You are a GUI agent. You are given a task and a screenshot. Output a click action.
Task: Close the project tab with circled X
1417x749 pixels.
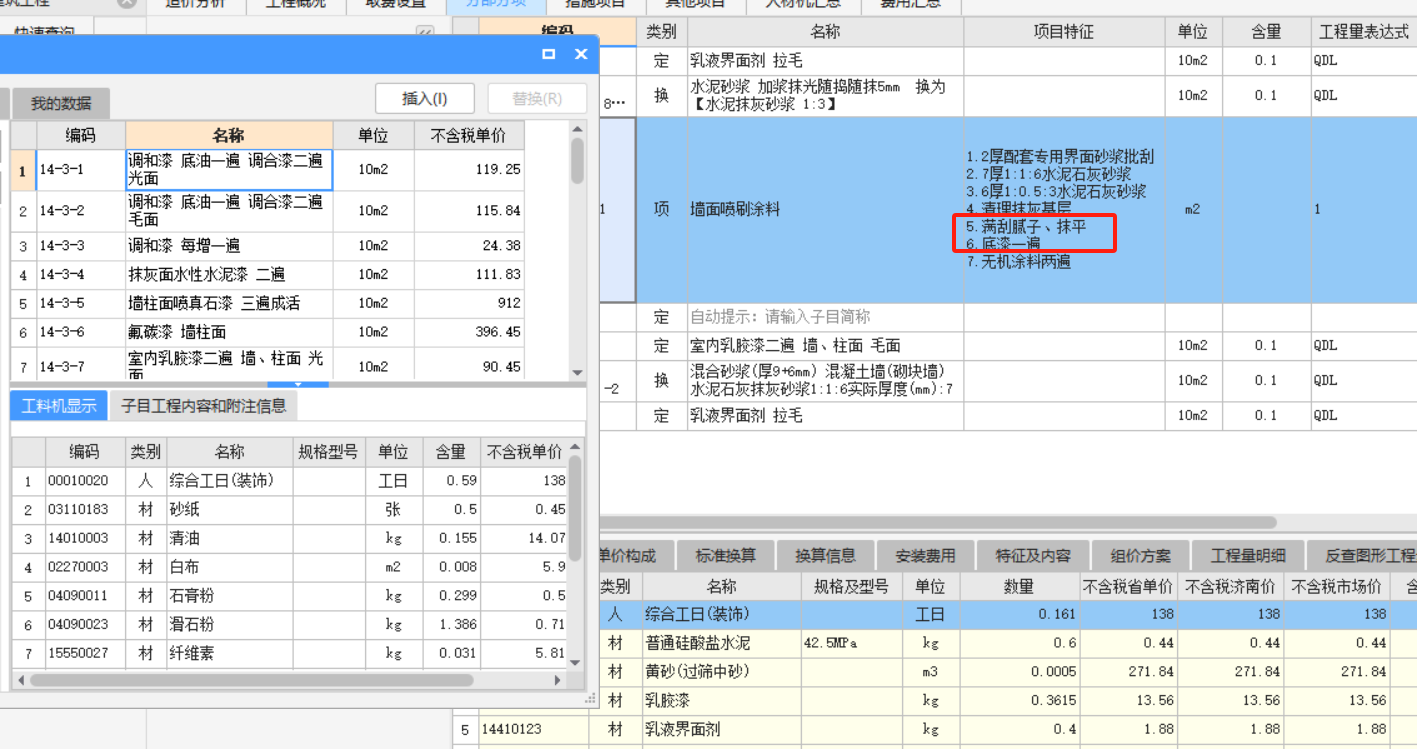pos(126,3)
